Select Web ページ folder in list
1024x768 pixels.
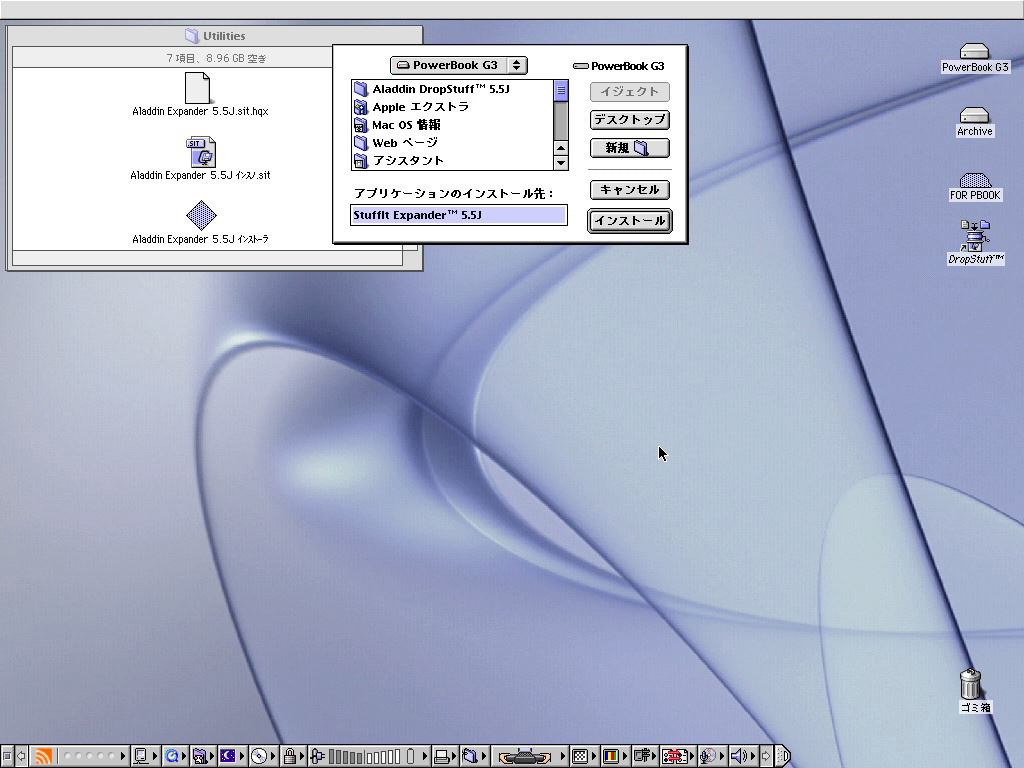(x=452, y=142)
